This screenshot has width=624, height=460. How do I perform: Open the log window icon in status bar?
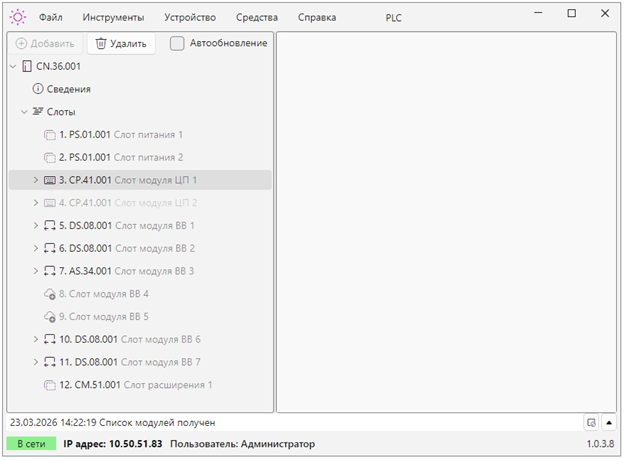point(591,422)
